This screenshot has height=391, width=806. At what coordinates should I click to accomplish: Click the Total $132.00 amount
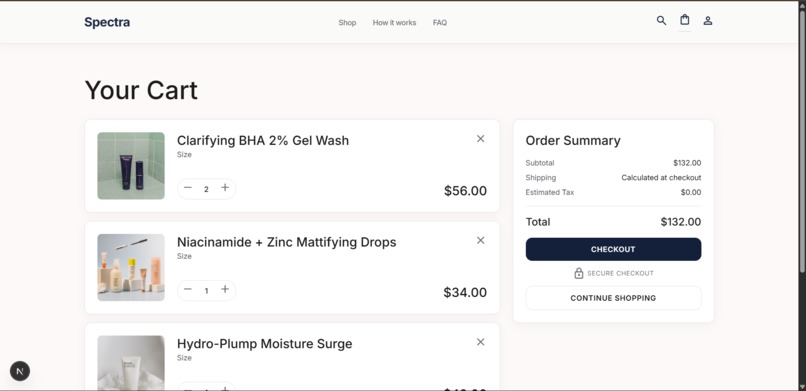tap(681, 222)
